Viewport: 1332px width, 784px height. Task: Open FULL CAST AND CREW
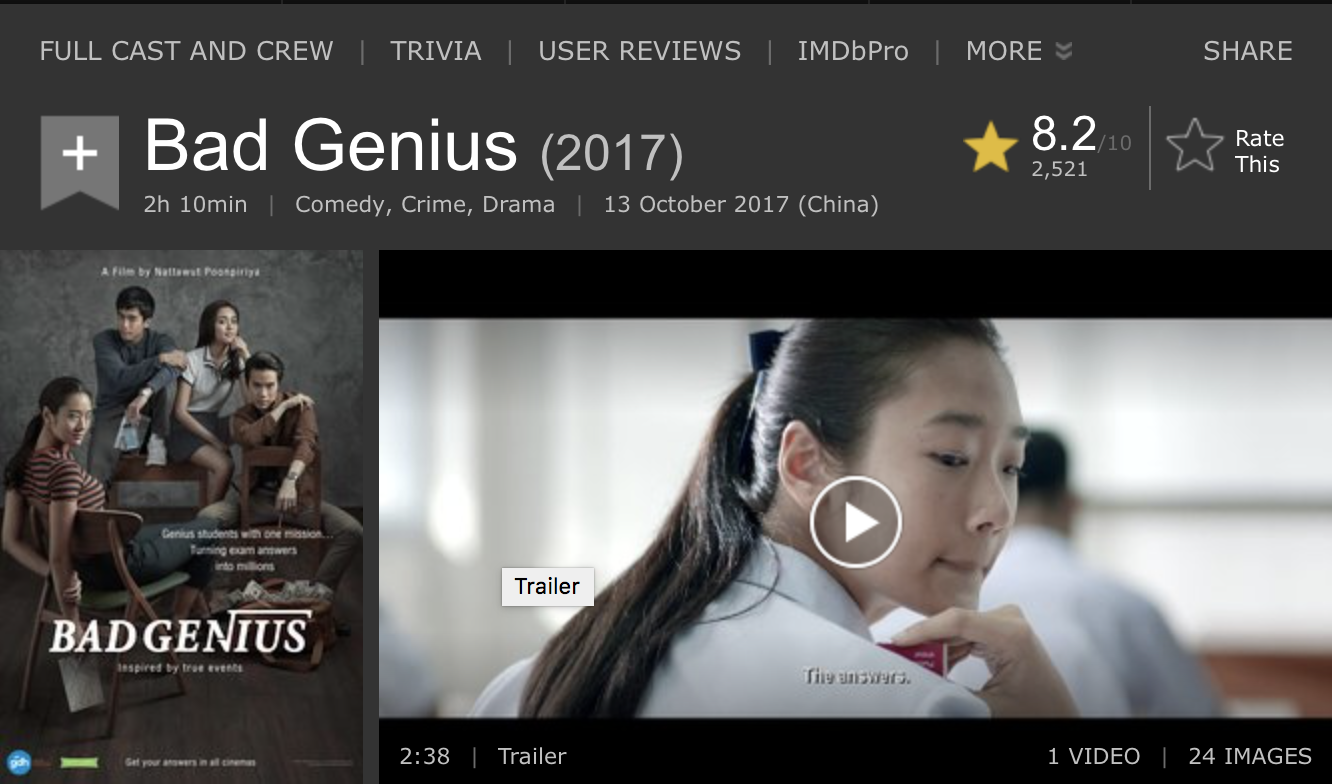[x=186, y=51]
